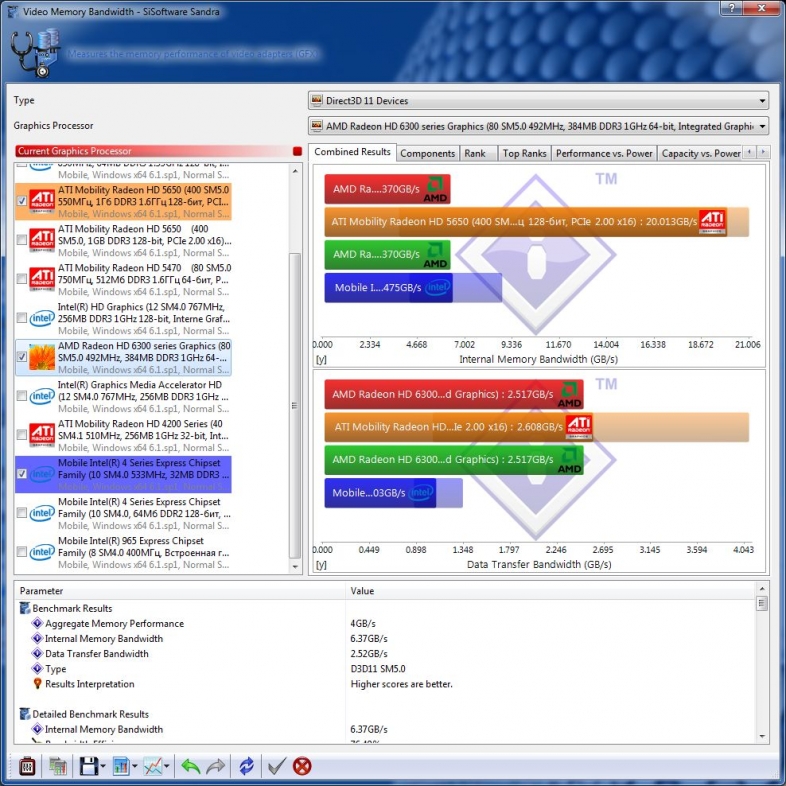Viewport: 786px width, 786px height.
Task: Click the Parameter column header
Action: [x=180, y=591]
